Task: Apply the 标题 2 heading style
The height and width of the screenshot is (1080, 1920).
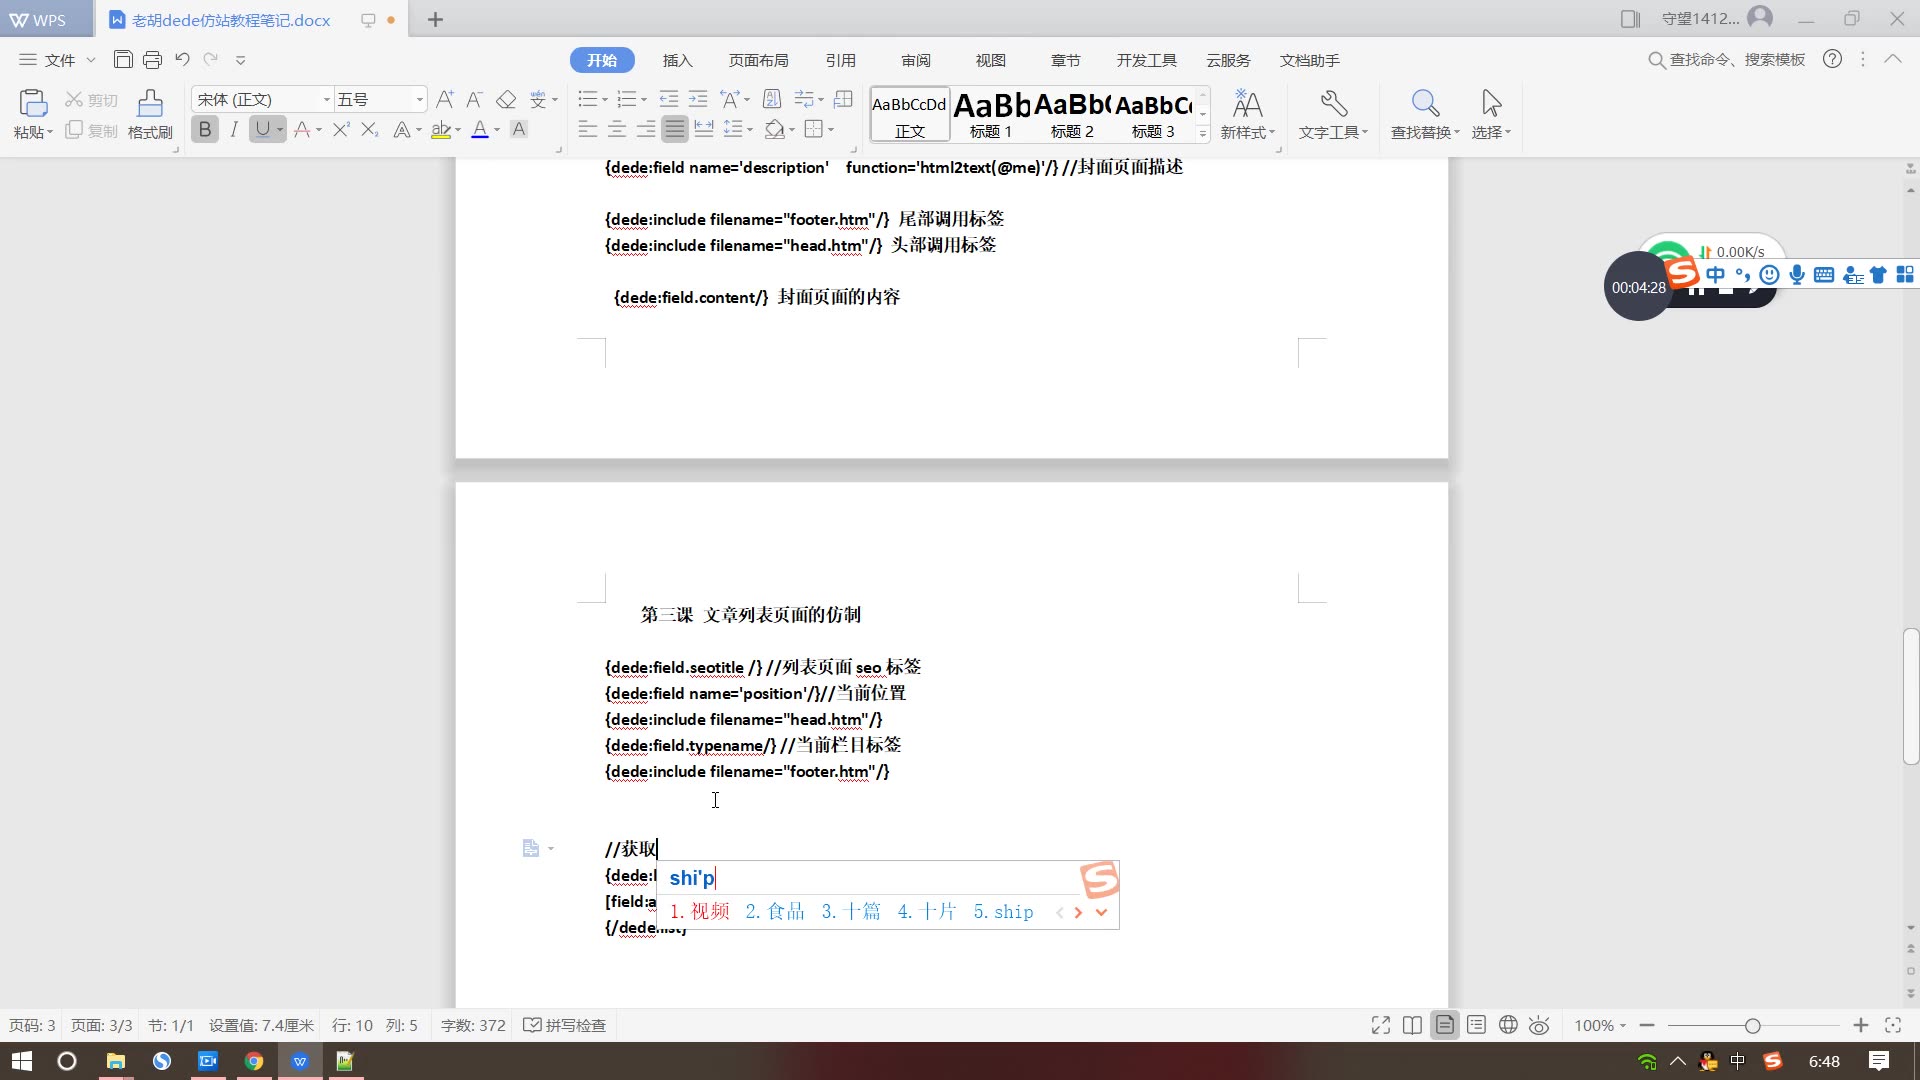Action: pyautogui.click(x=1072, y=114)
